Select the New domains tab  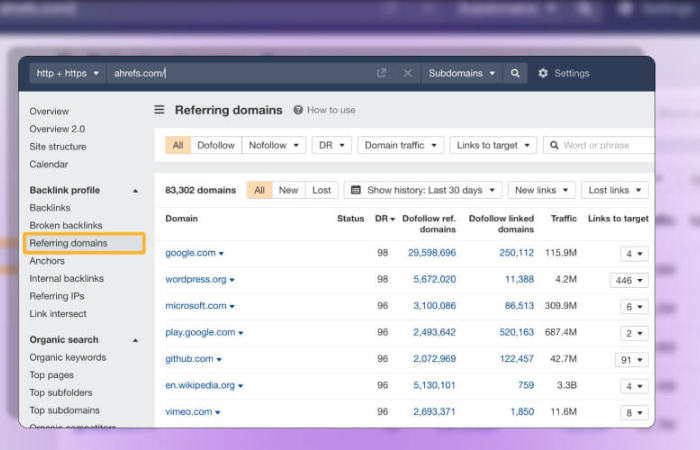288,190
